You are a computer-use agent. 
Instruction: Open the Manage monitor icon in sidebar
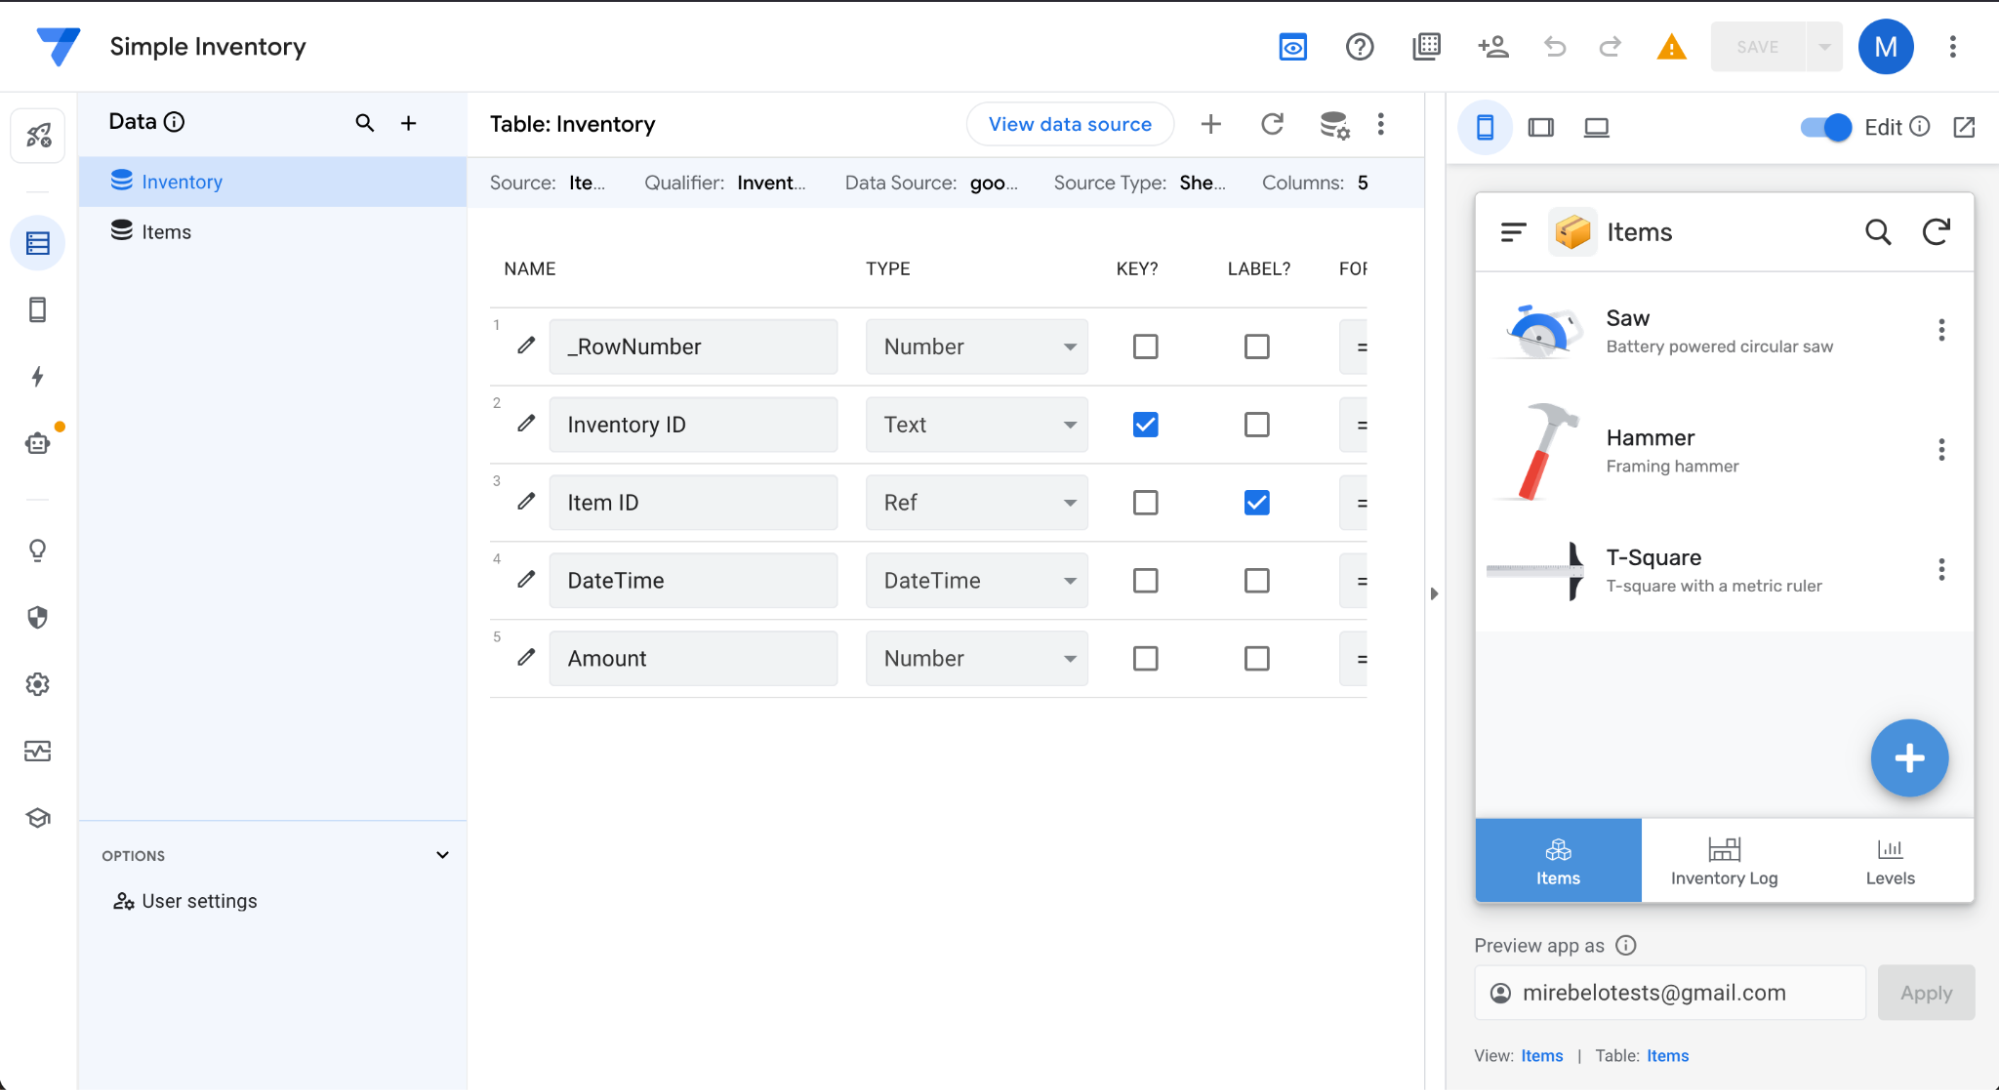pyautogui.click(x=38, y=751)
